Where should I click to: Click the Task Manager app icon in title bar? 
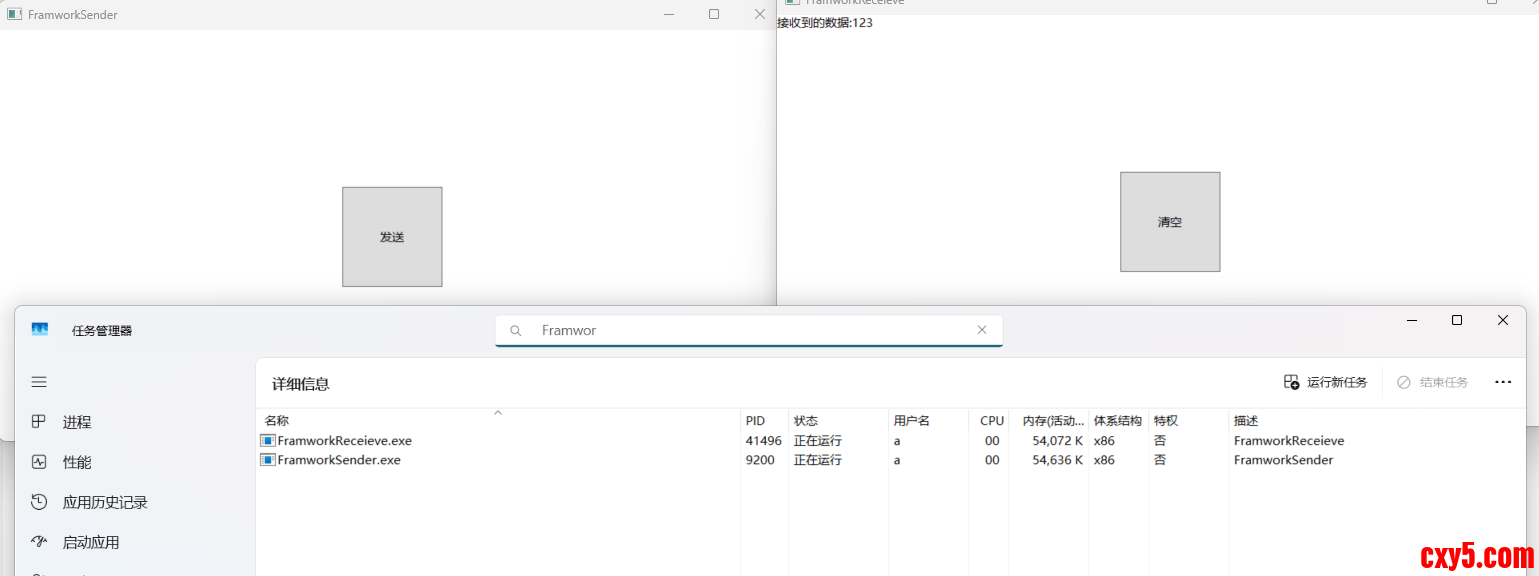point(40,330)
